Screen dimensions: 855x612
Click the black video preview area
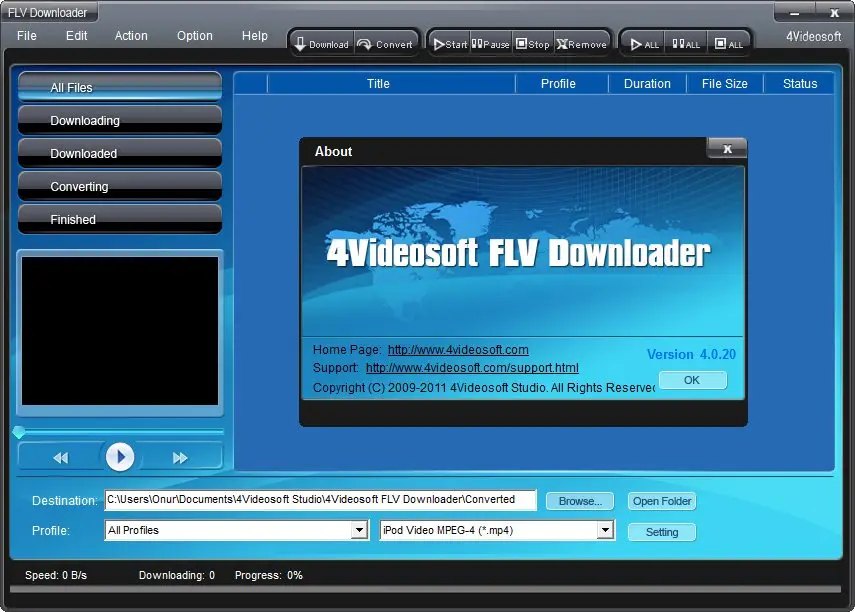tap(120, 331)
